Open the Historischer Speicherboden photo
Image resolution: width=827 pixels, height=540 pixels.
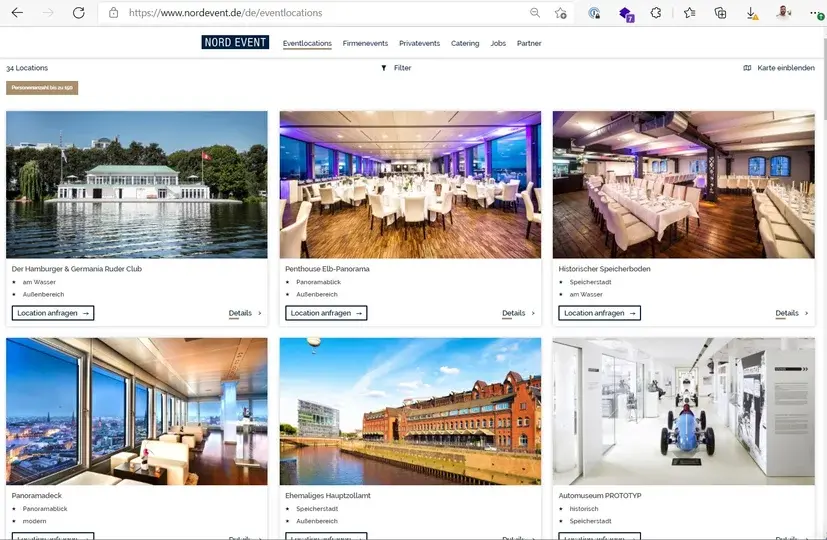(684, 185)
